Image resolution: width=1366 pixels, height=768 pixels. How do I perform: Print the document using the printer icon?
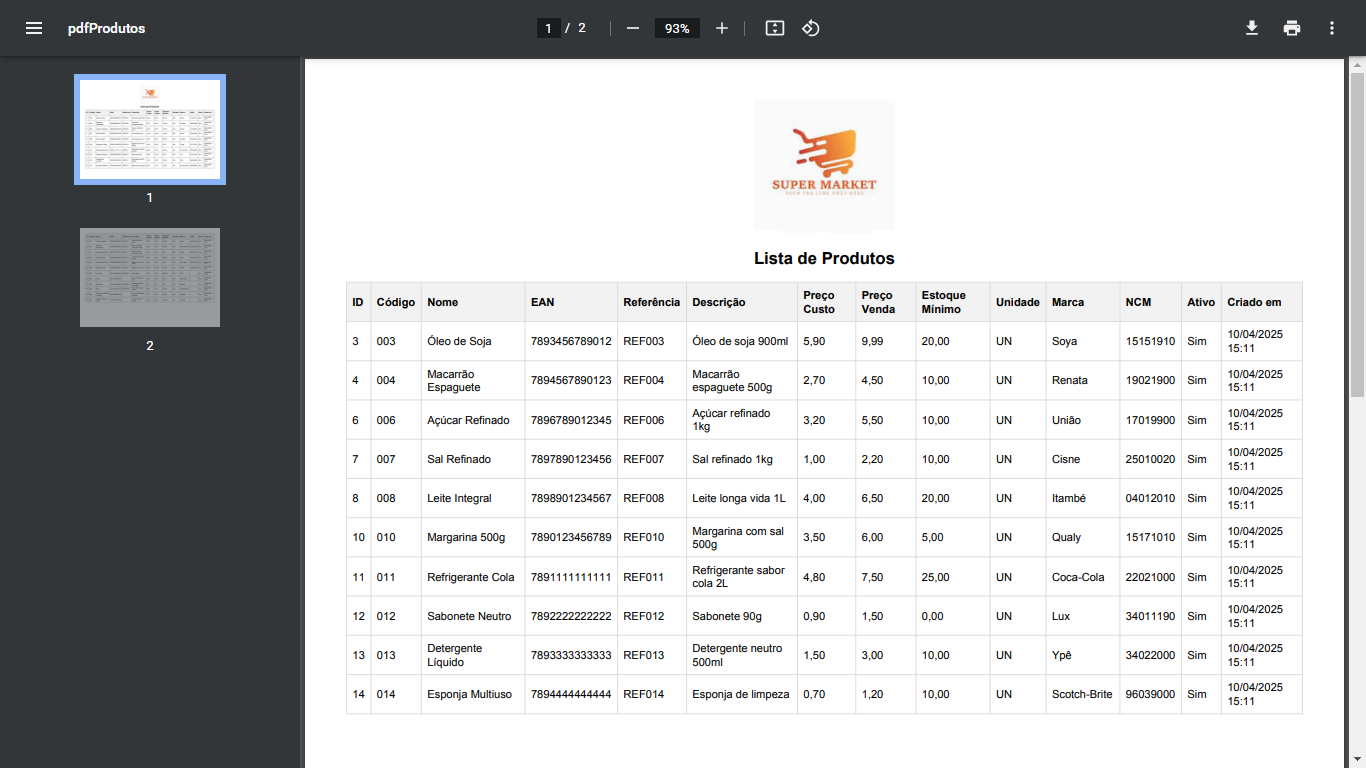click(x=1292, y=28)
